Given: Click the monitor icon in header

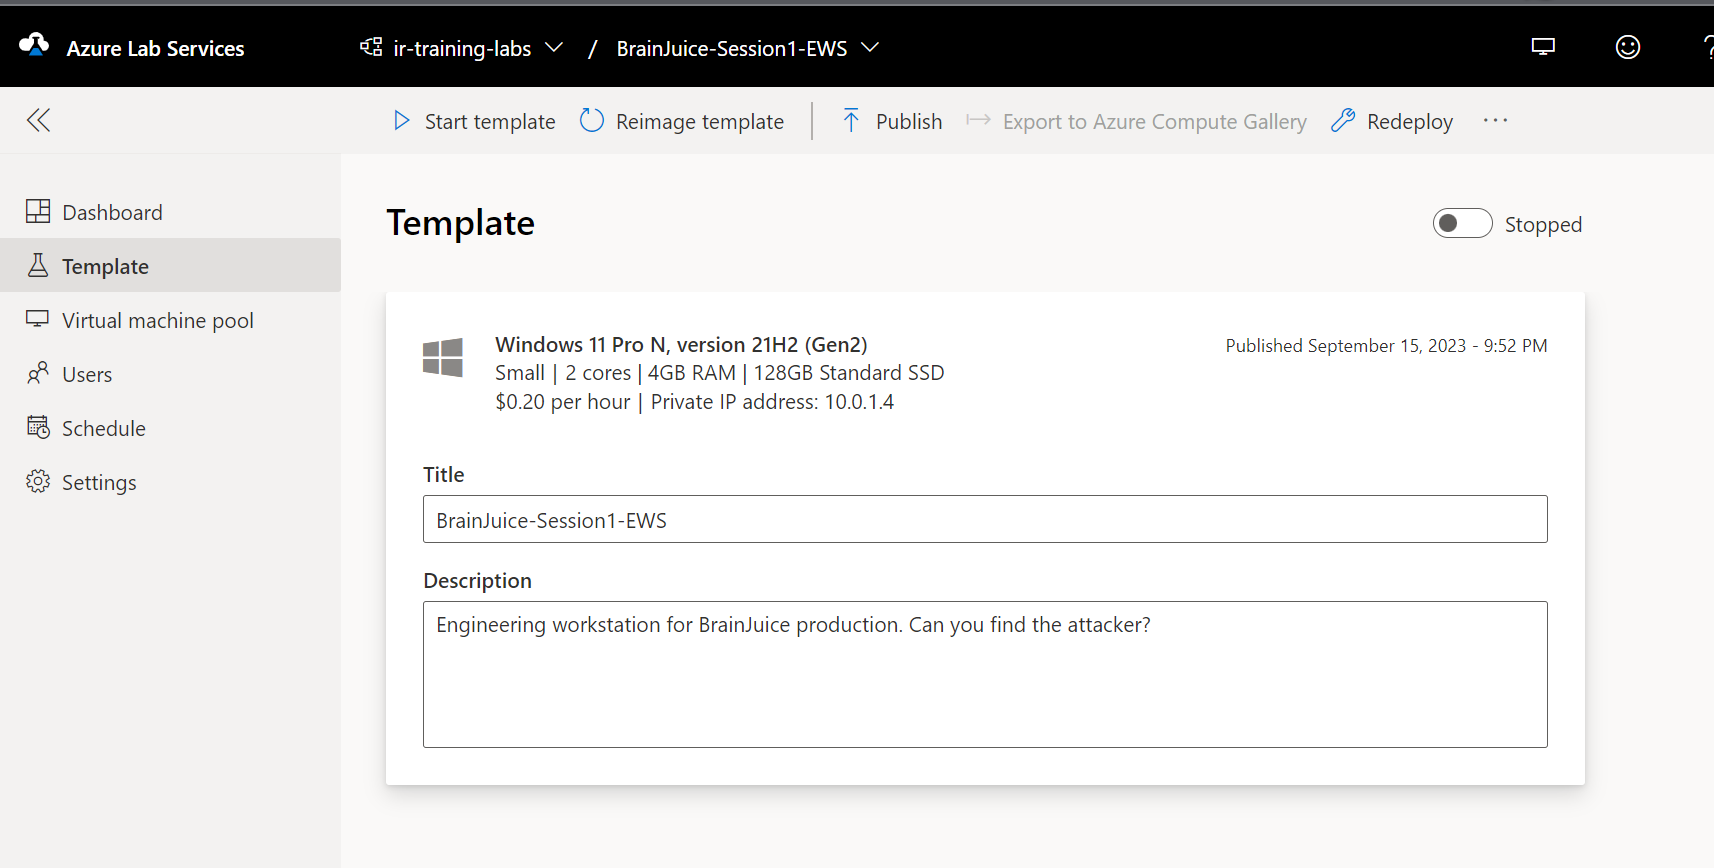Looking at the screenshot, I should point(1543,47).
